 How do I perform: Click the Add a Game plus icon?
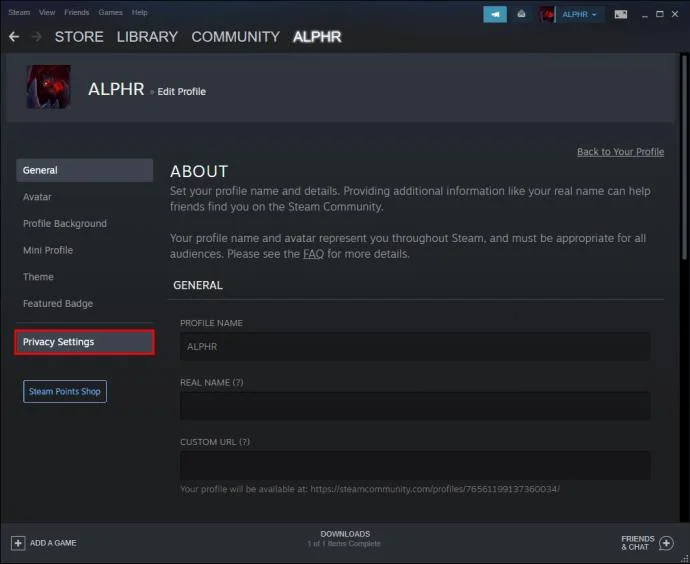click(x=18, y=543)
